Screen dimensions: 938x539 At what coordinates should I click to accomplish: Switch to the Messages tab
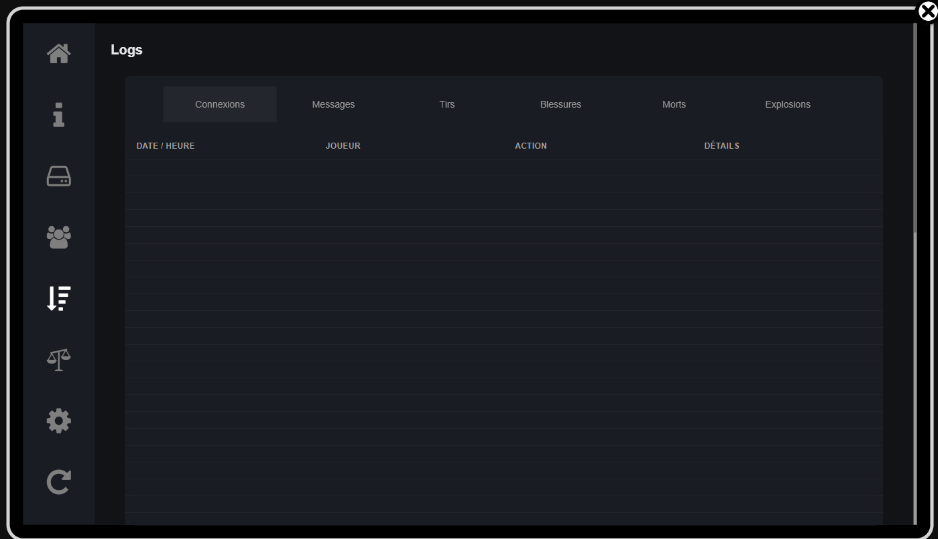pos(333,105)
